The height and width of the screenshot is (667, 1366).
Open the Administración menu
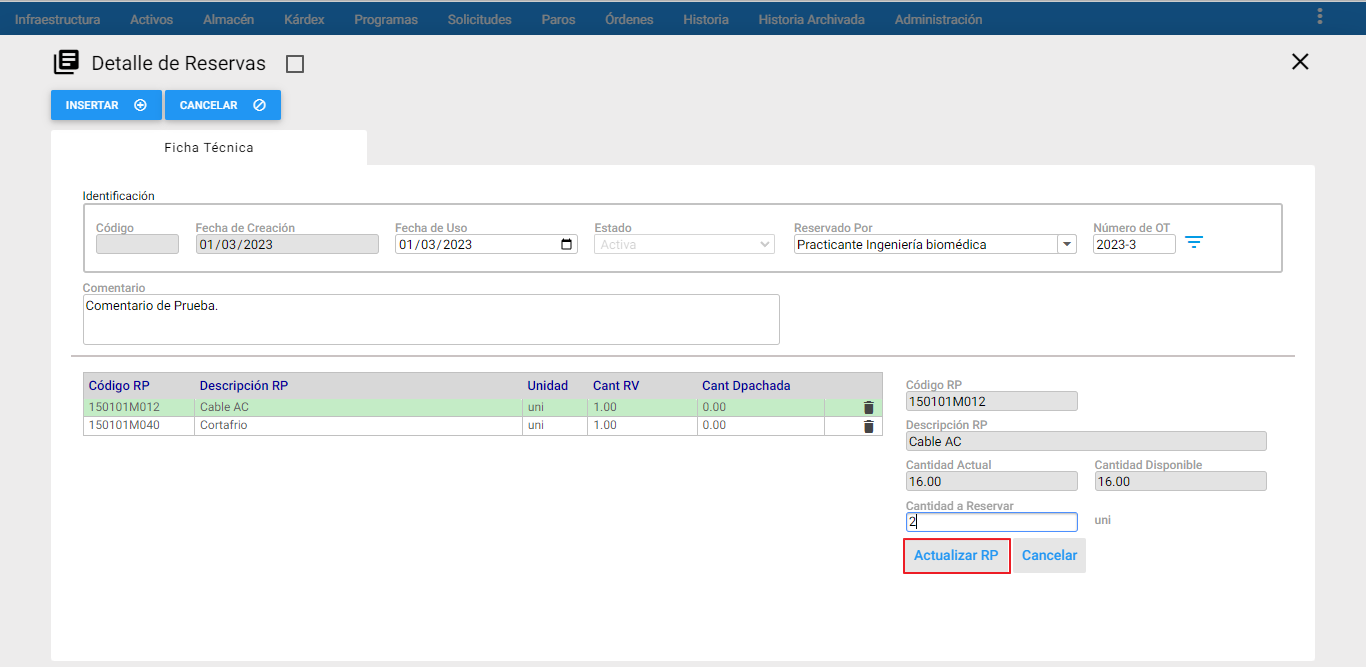pyautogui.click(x=938, y=19)
